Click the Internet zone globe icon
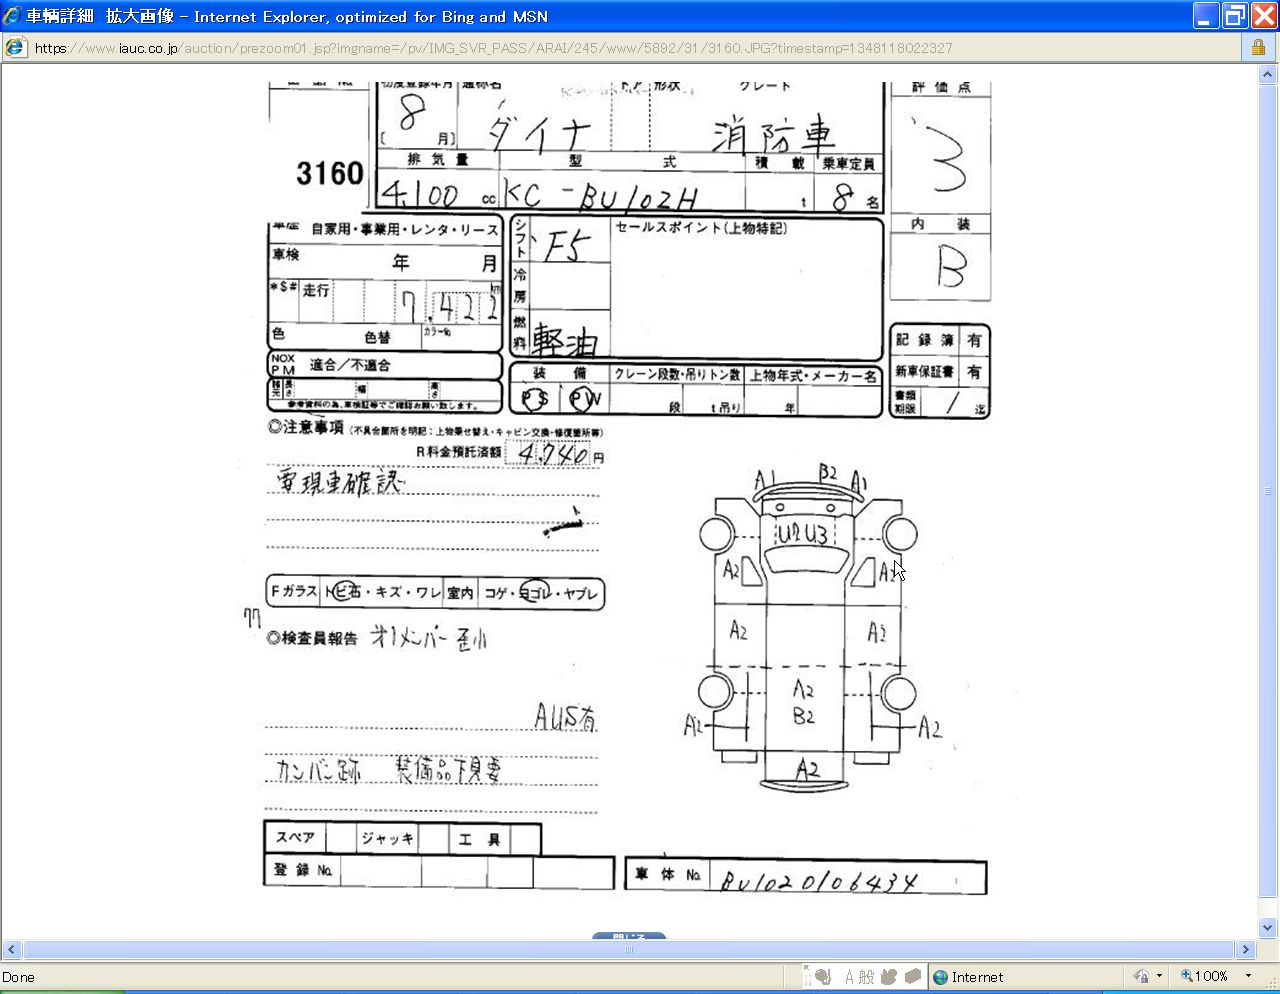 940,977
